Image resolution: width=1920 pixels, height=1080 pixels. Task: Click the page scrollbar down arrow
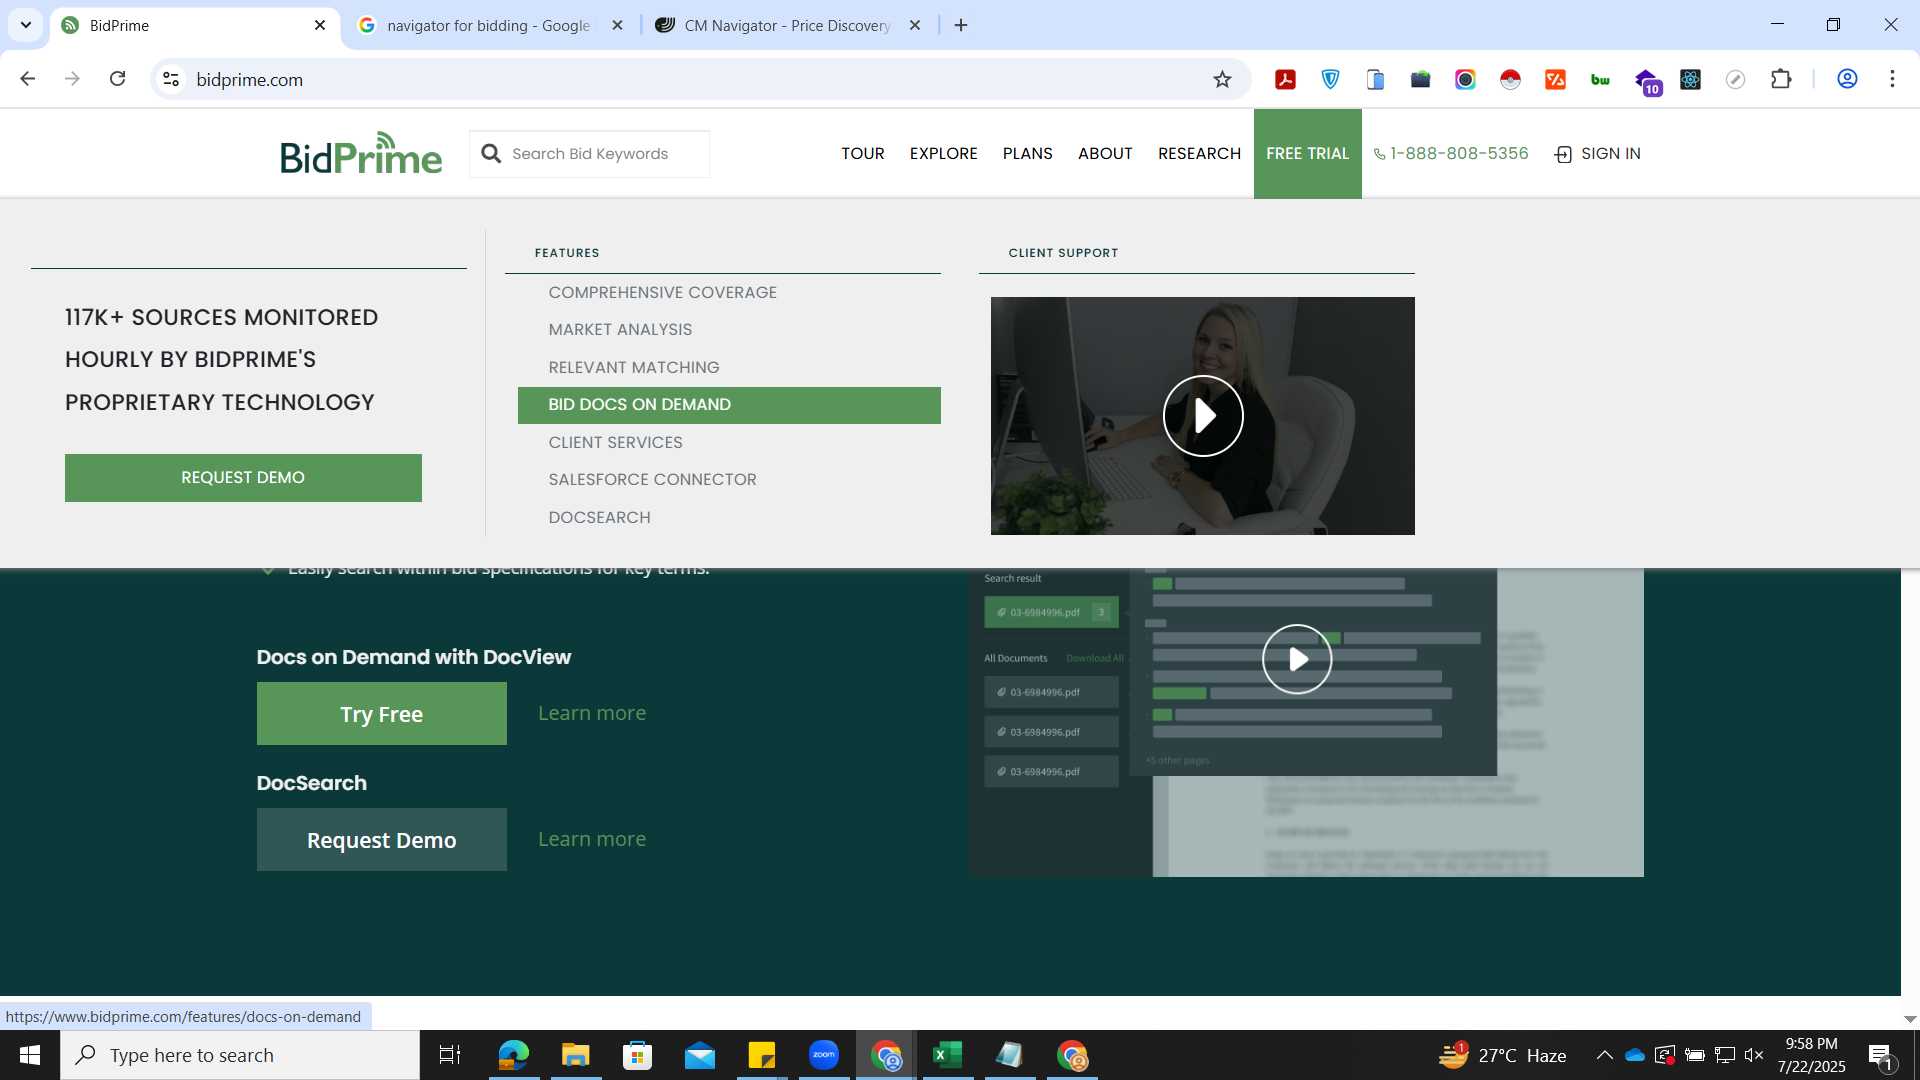click(x=1910, y=1019)
